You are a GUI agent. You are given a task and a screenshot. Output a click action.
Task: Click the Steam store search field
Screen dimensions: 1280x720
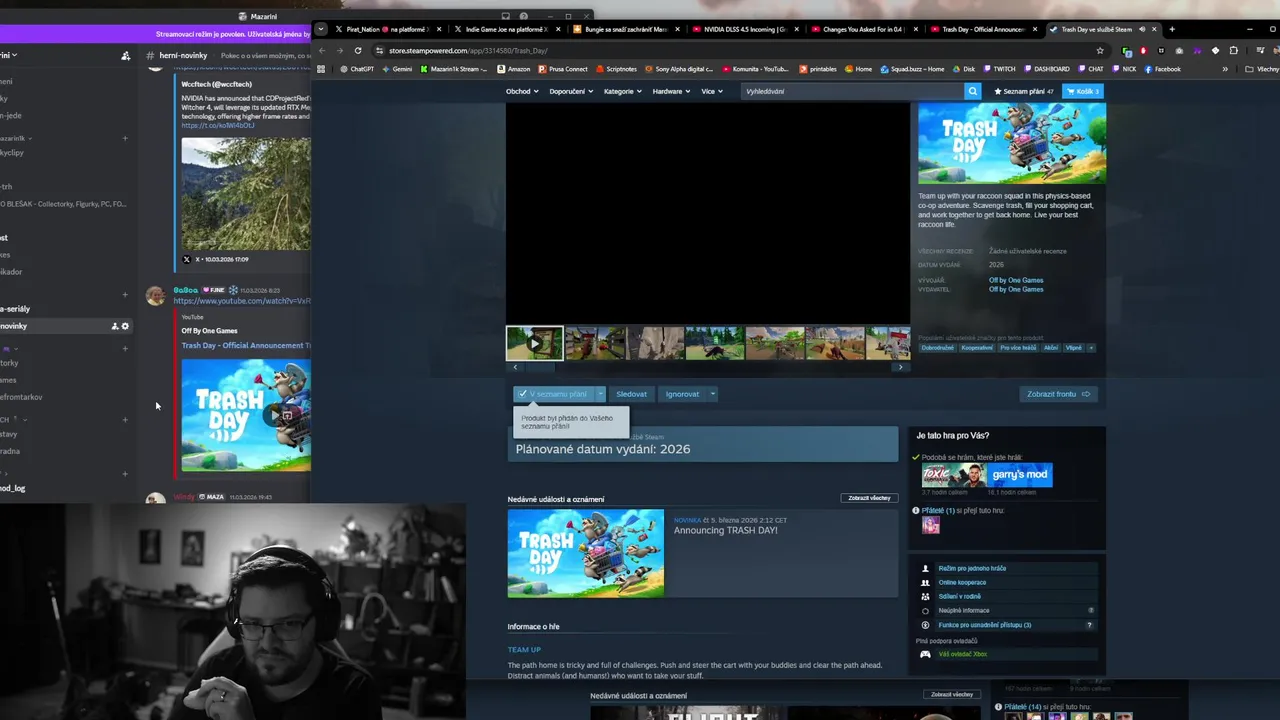(x=852, y=91)
